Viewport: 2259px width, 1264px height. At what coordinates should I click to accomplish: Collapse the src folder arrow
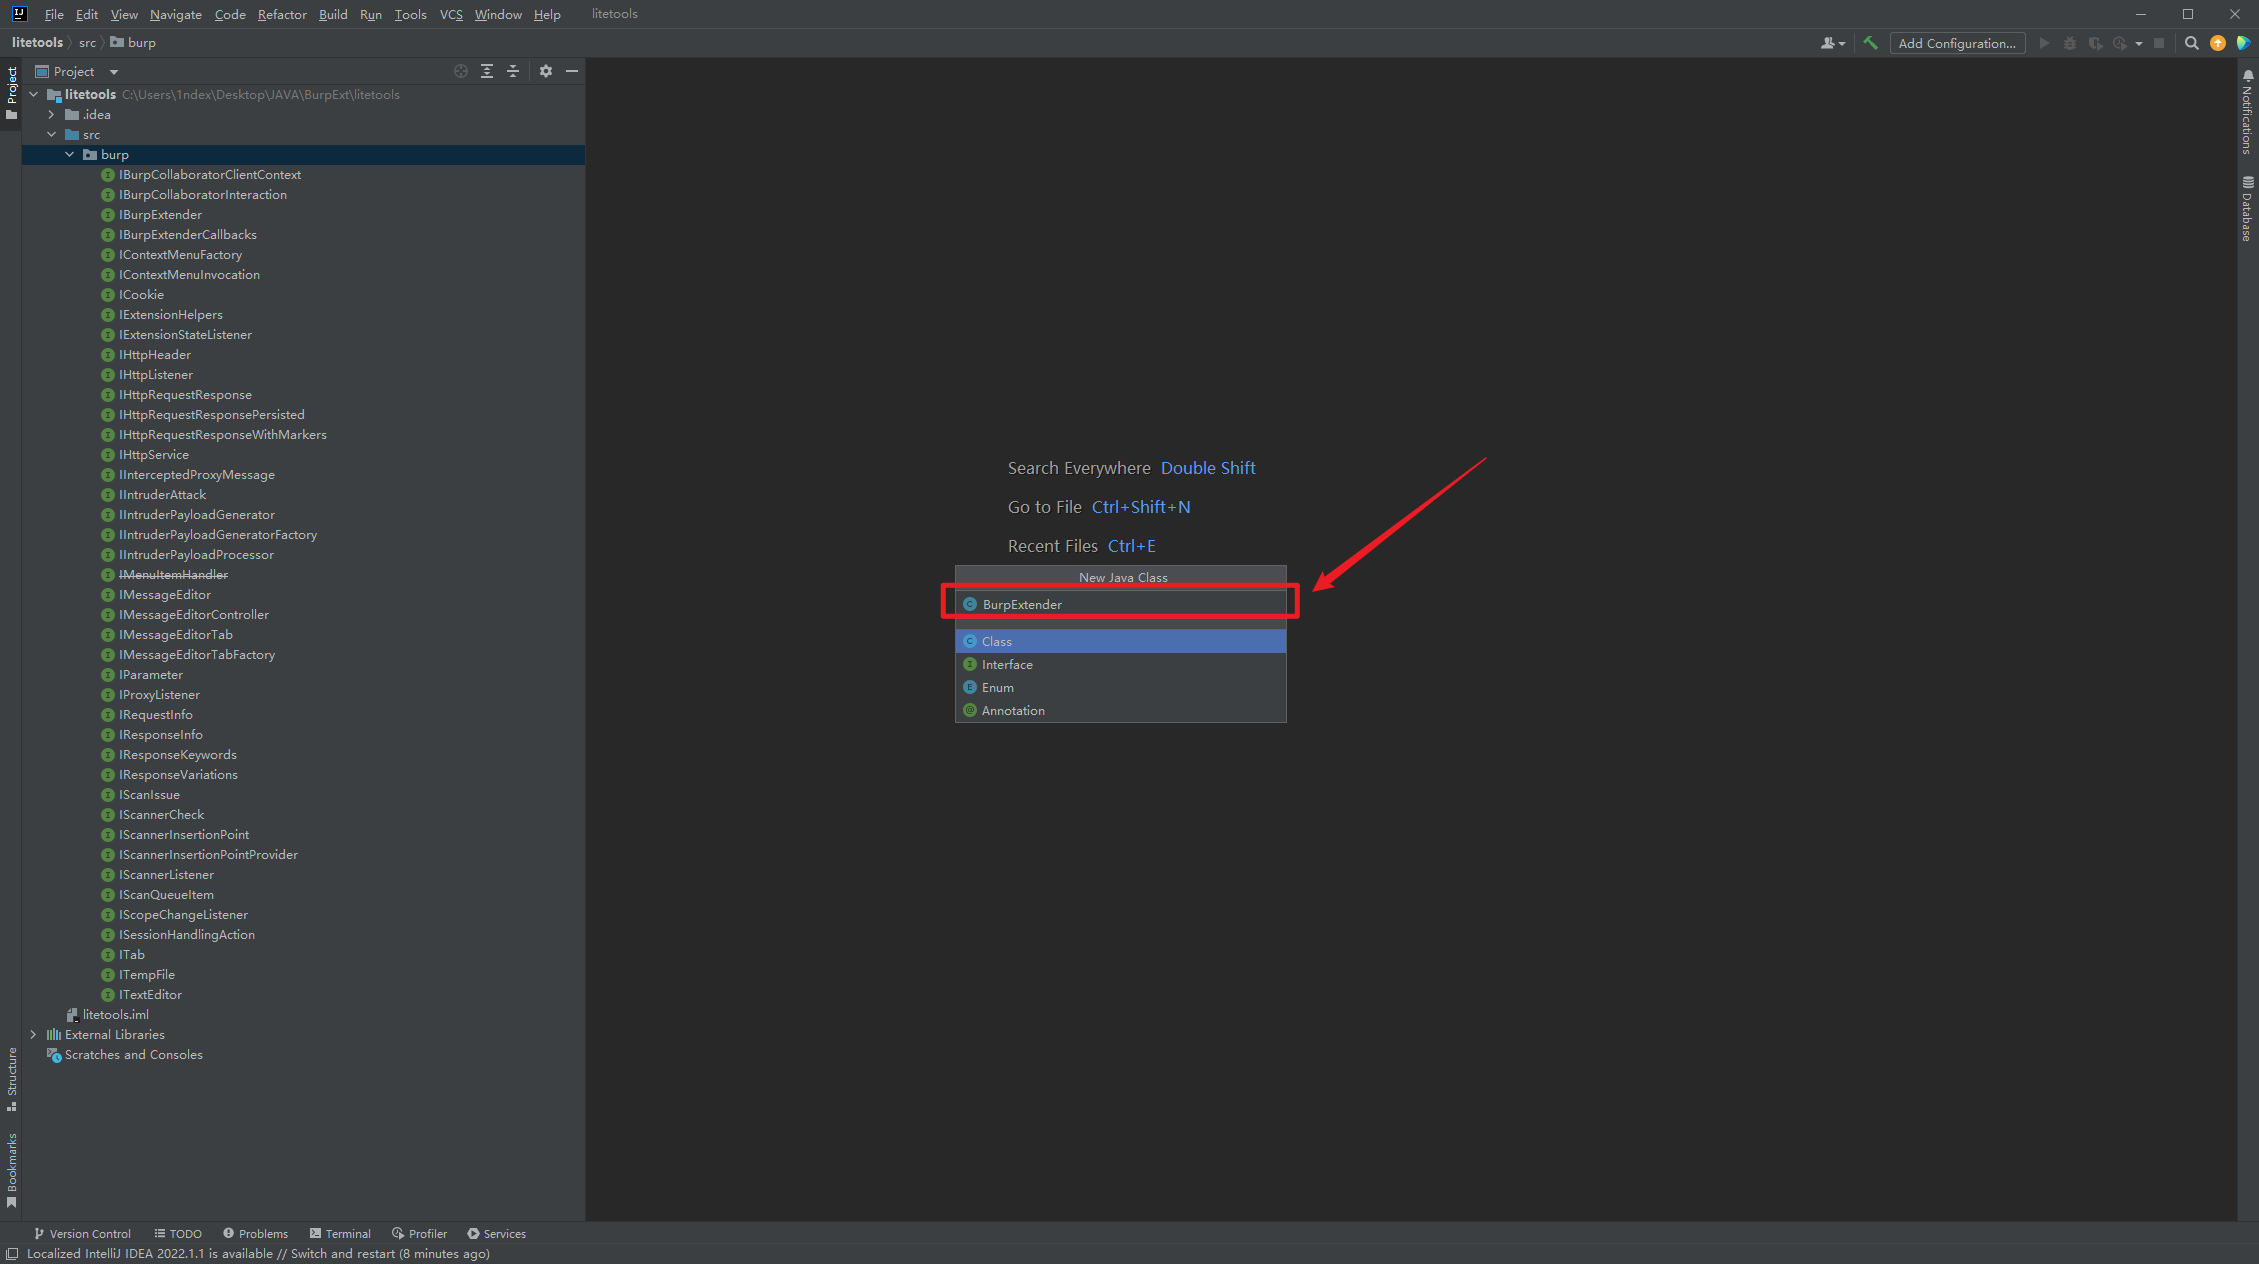coord(51,134)
